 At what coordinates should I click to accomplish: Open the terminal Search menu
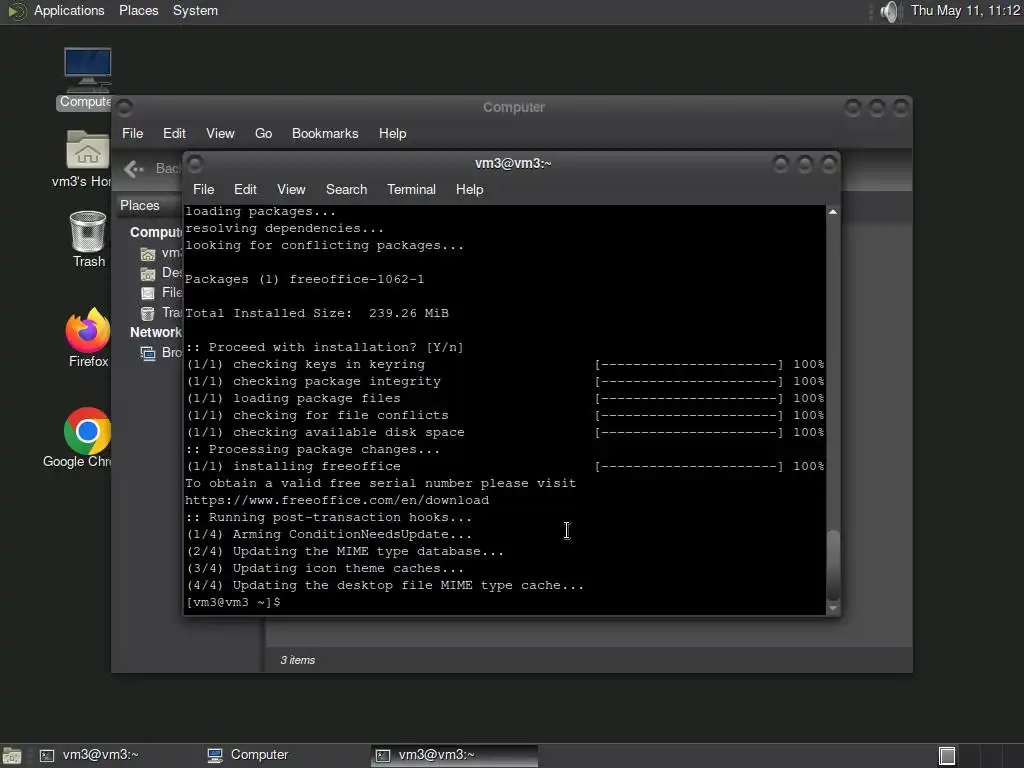tap(346, 189)
